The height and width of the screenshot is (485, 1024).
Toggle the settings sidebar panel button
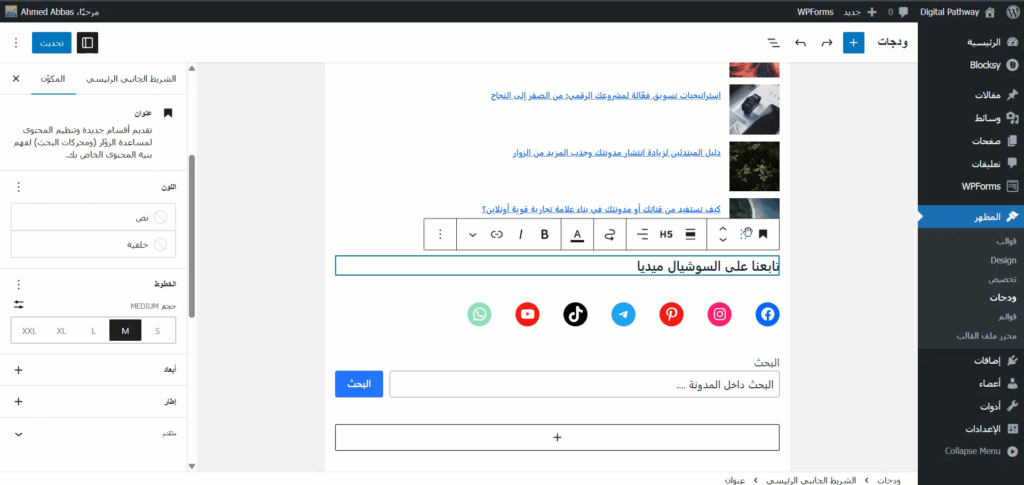pyautogui.click(x=88, y=43)
